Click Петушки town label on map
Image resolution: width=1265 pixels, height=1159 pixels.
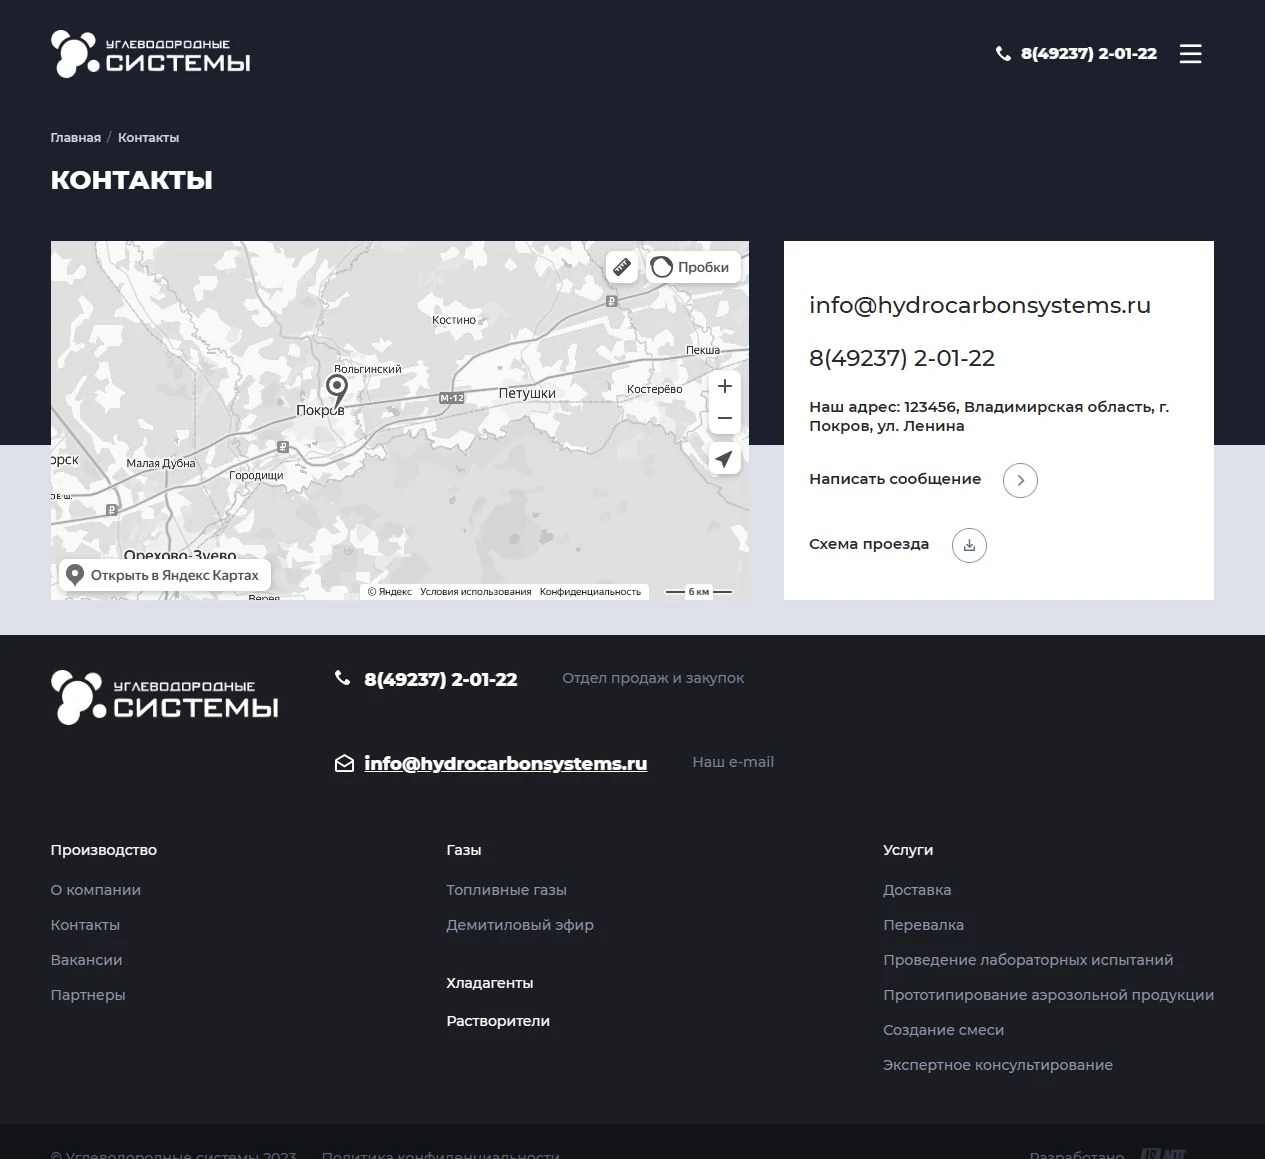[x=527, y=394]
